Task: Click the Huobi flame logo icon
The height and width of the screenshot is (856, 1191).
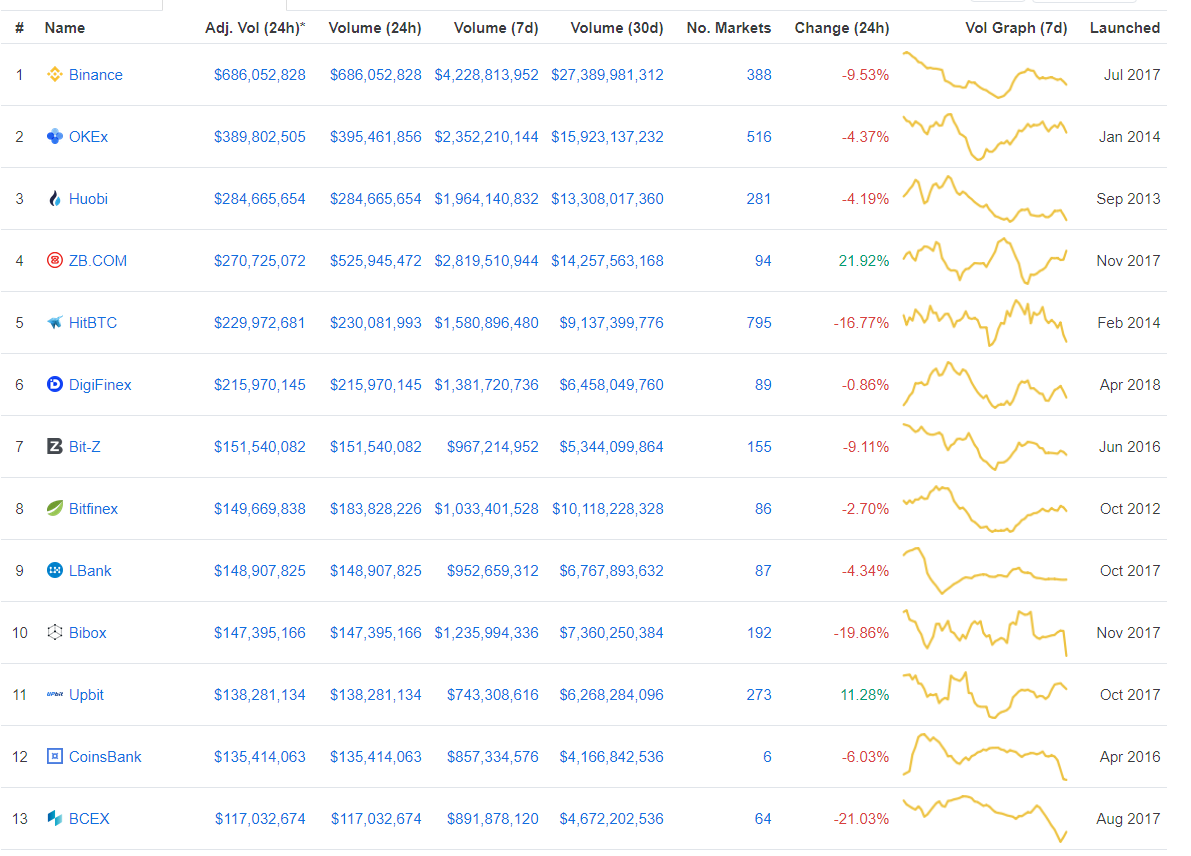Action: tap(55, 199)
